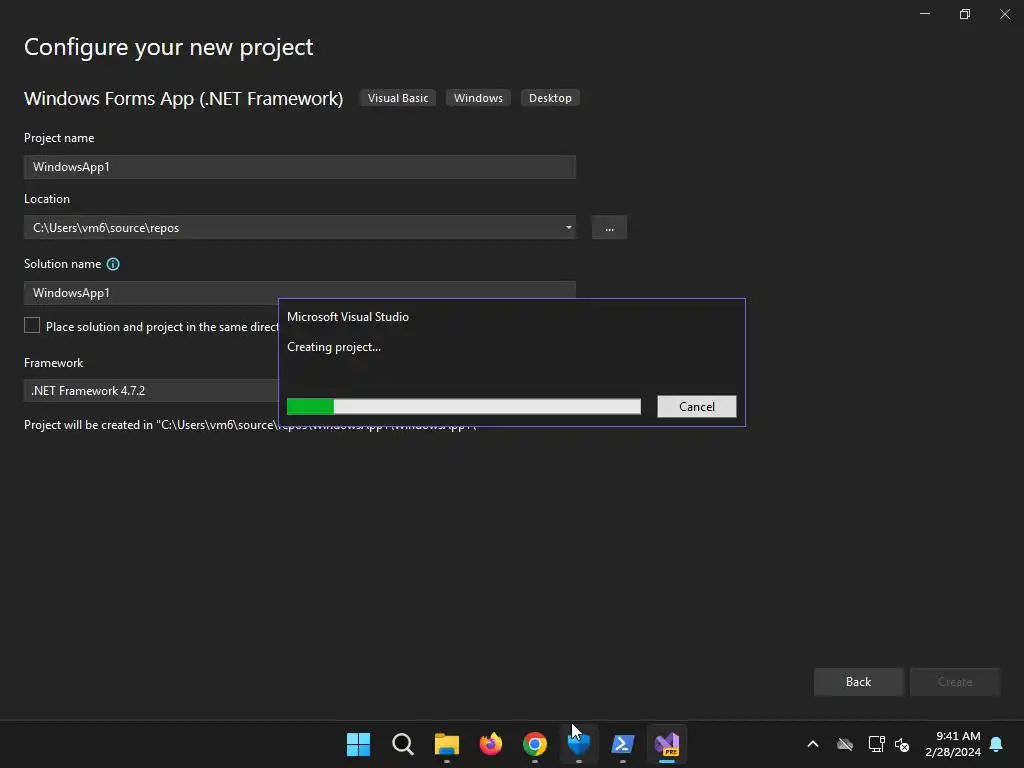Click the Create button
Viewport: 1024px width, 768px height.
955,682
